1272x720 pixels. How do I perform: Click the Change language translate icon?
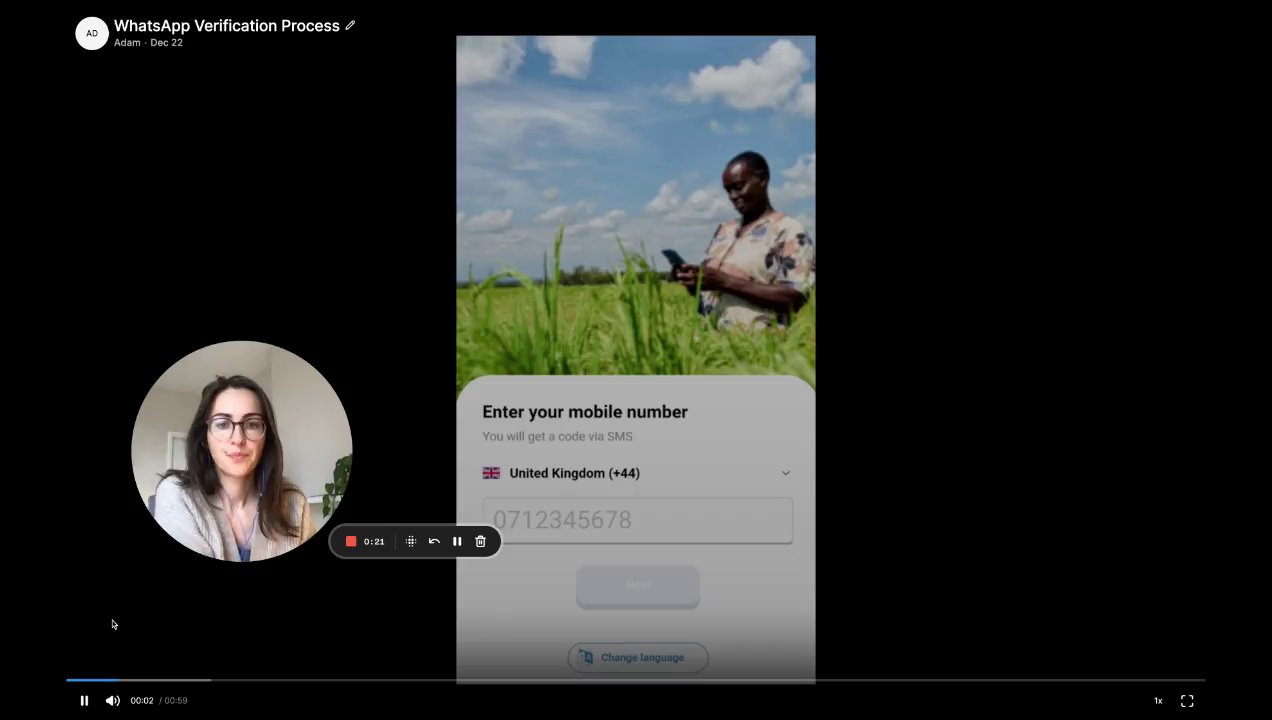pyautogui.click(x=585, y=657)
